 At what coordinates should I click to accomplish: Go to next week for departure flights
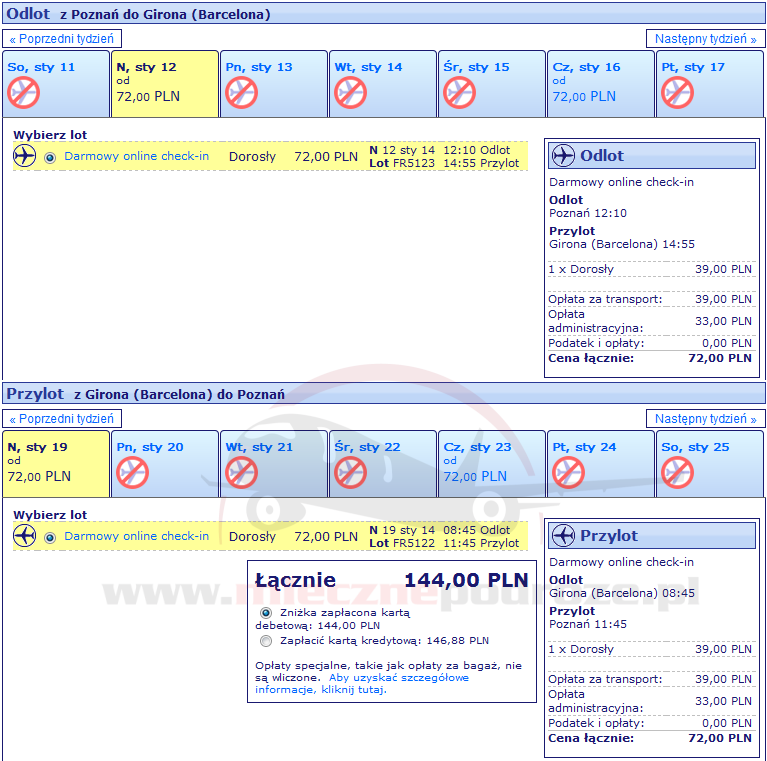pos(705,39)
